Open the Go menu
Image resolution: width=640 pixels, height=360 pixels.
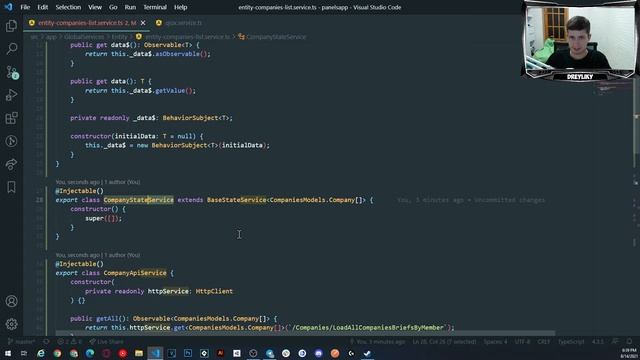tap(113, 7)
